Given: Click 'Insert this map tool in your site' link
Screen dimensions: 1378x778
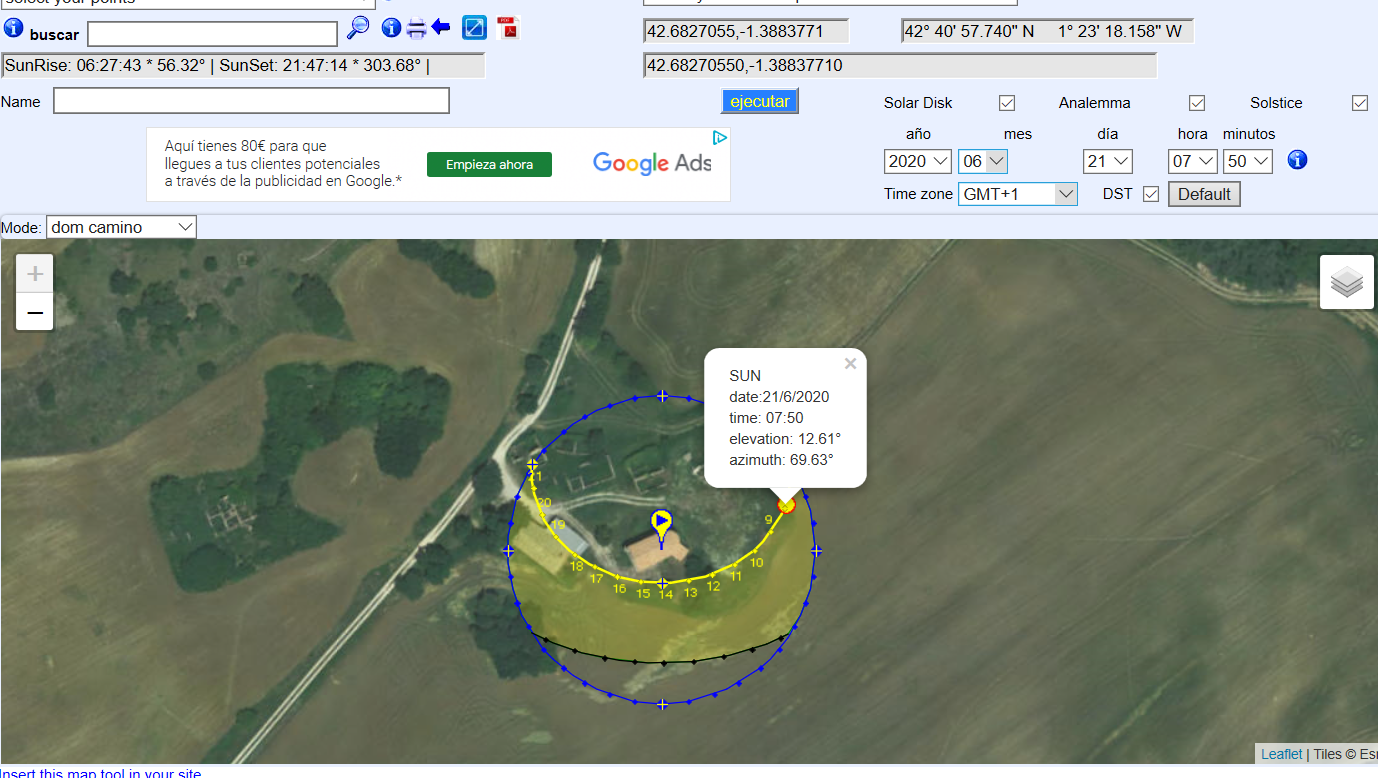Looking at the screenshot, I should click(100, 773).
